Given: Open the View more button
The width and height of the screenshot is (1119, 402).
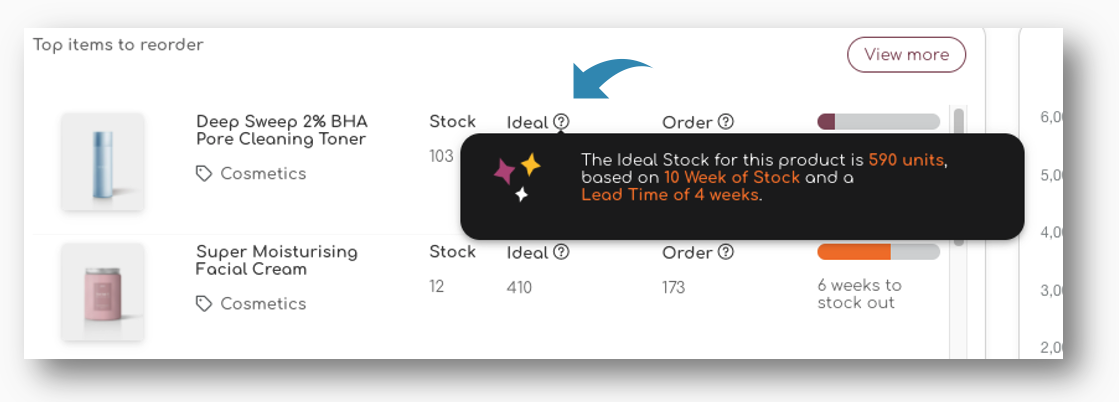Looking at the screenshot, I should point(906,55).
